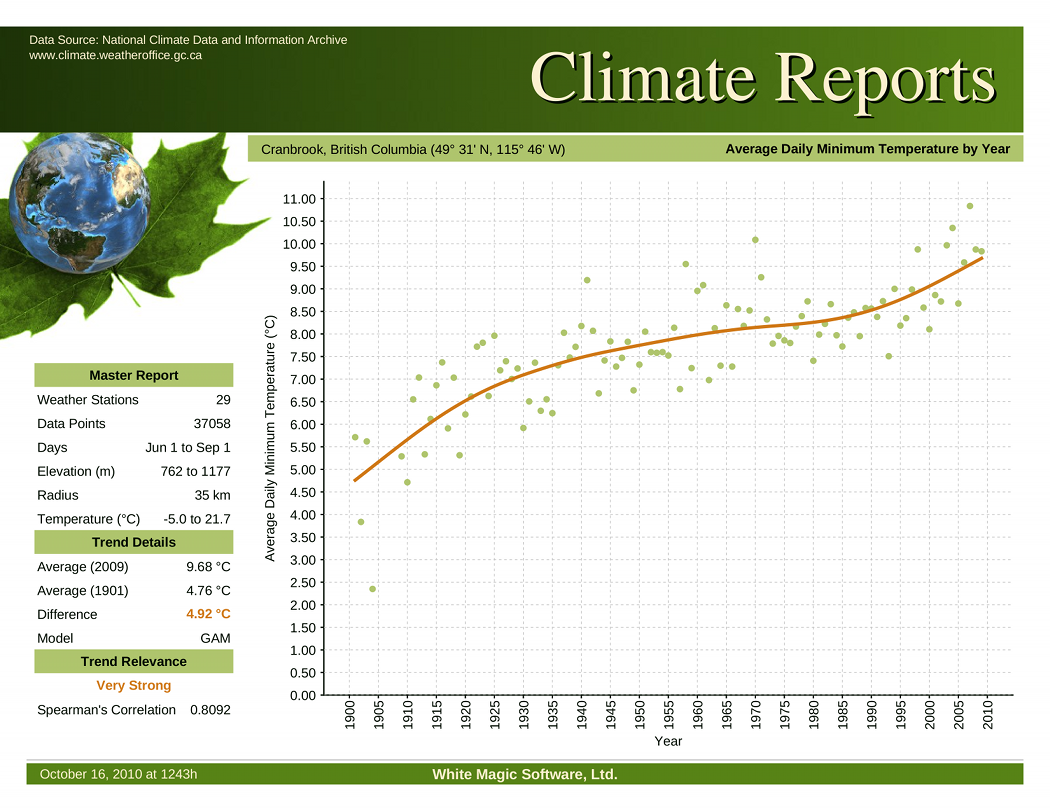Screen dimensions: 1050x811
Task: Click the Year axis title below the chart
Action: coord(668,741)
